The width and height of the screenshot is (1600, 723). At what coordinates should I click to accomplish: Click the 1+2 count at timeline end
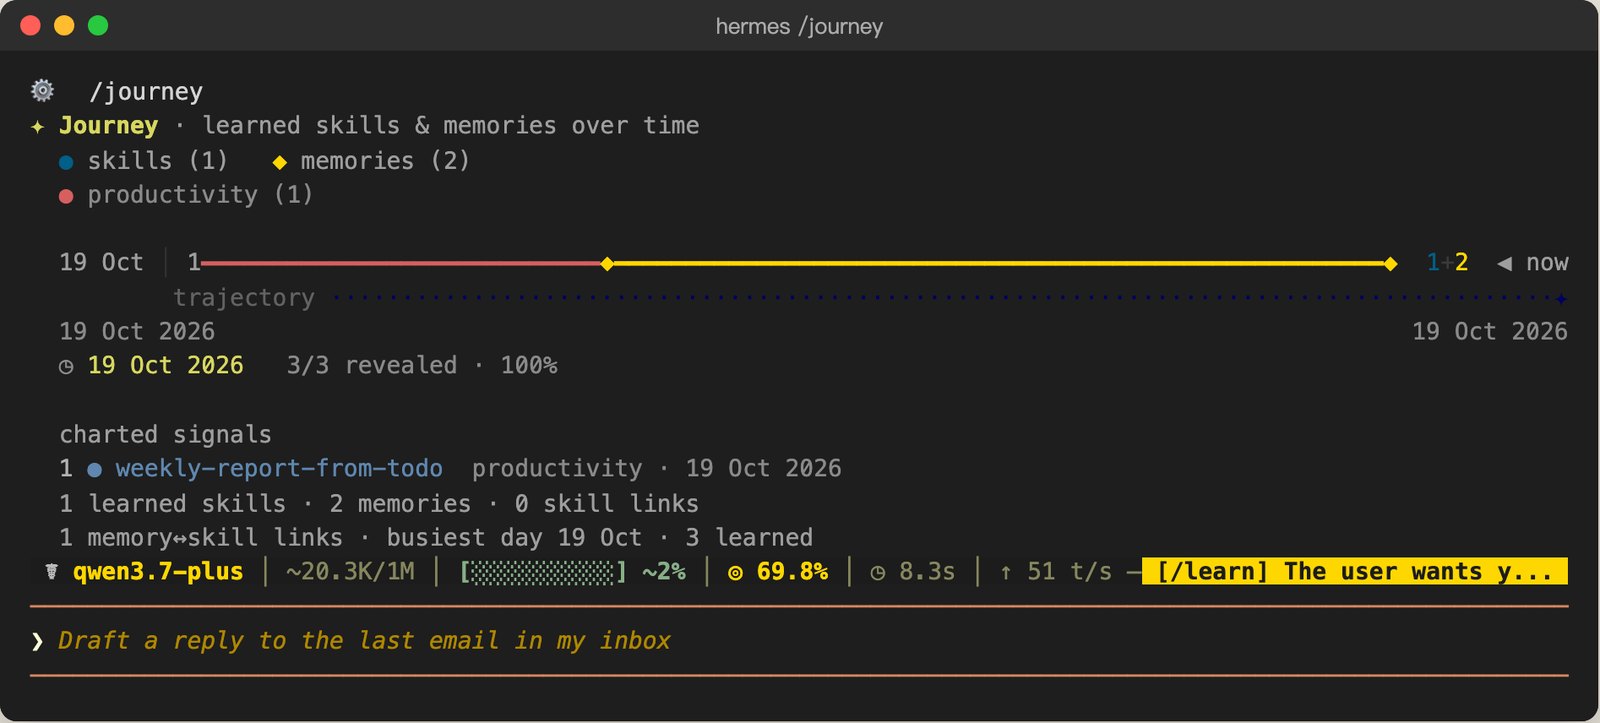pos(1447,263)
